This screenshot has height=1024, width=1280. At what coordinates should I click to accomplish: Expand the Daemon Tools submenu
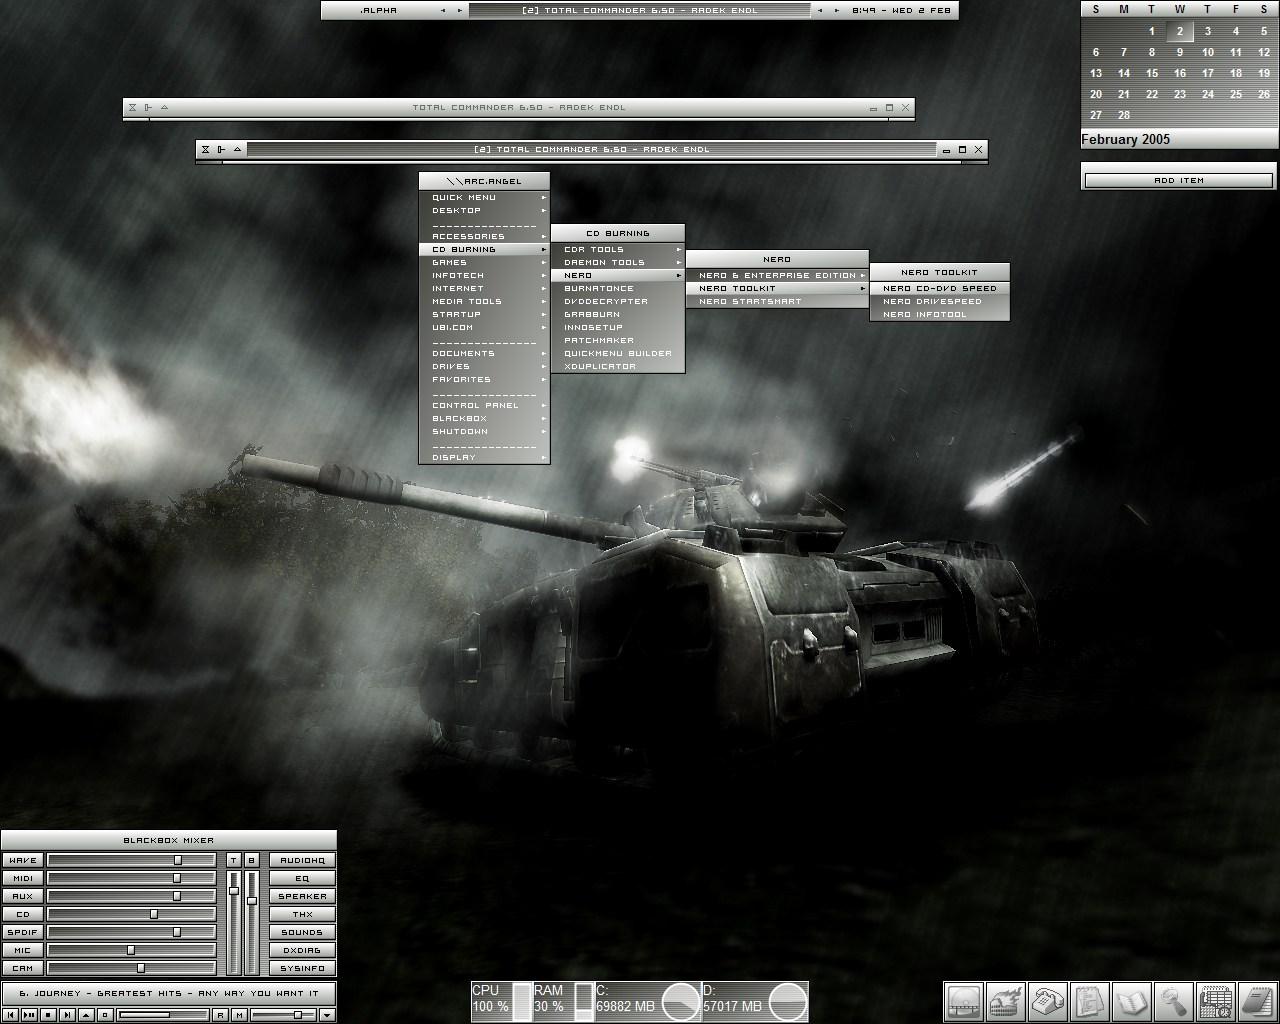pos(618,262)
